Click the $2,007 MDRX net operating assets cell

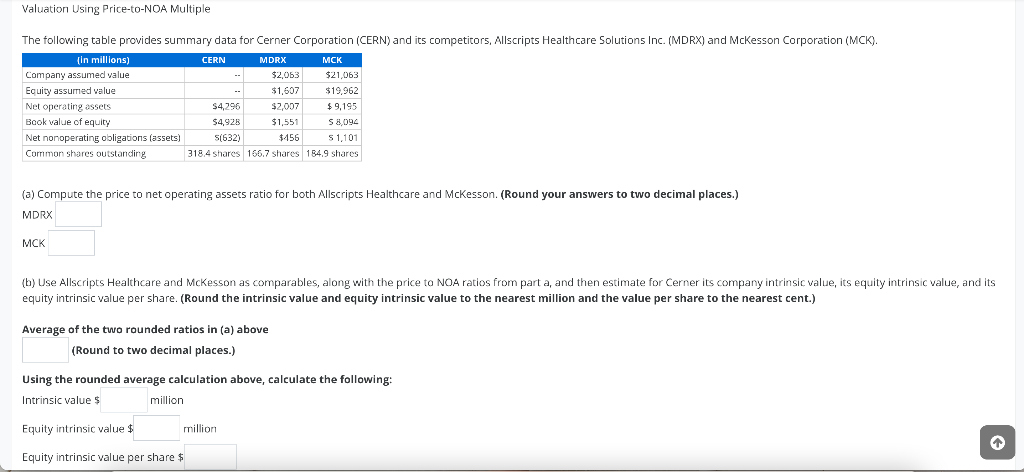coord(273,106)
